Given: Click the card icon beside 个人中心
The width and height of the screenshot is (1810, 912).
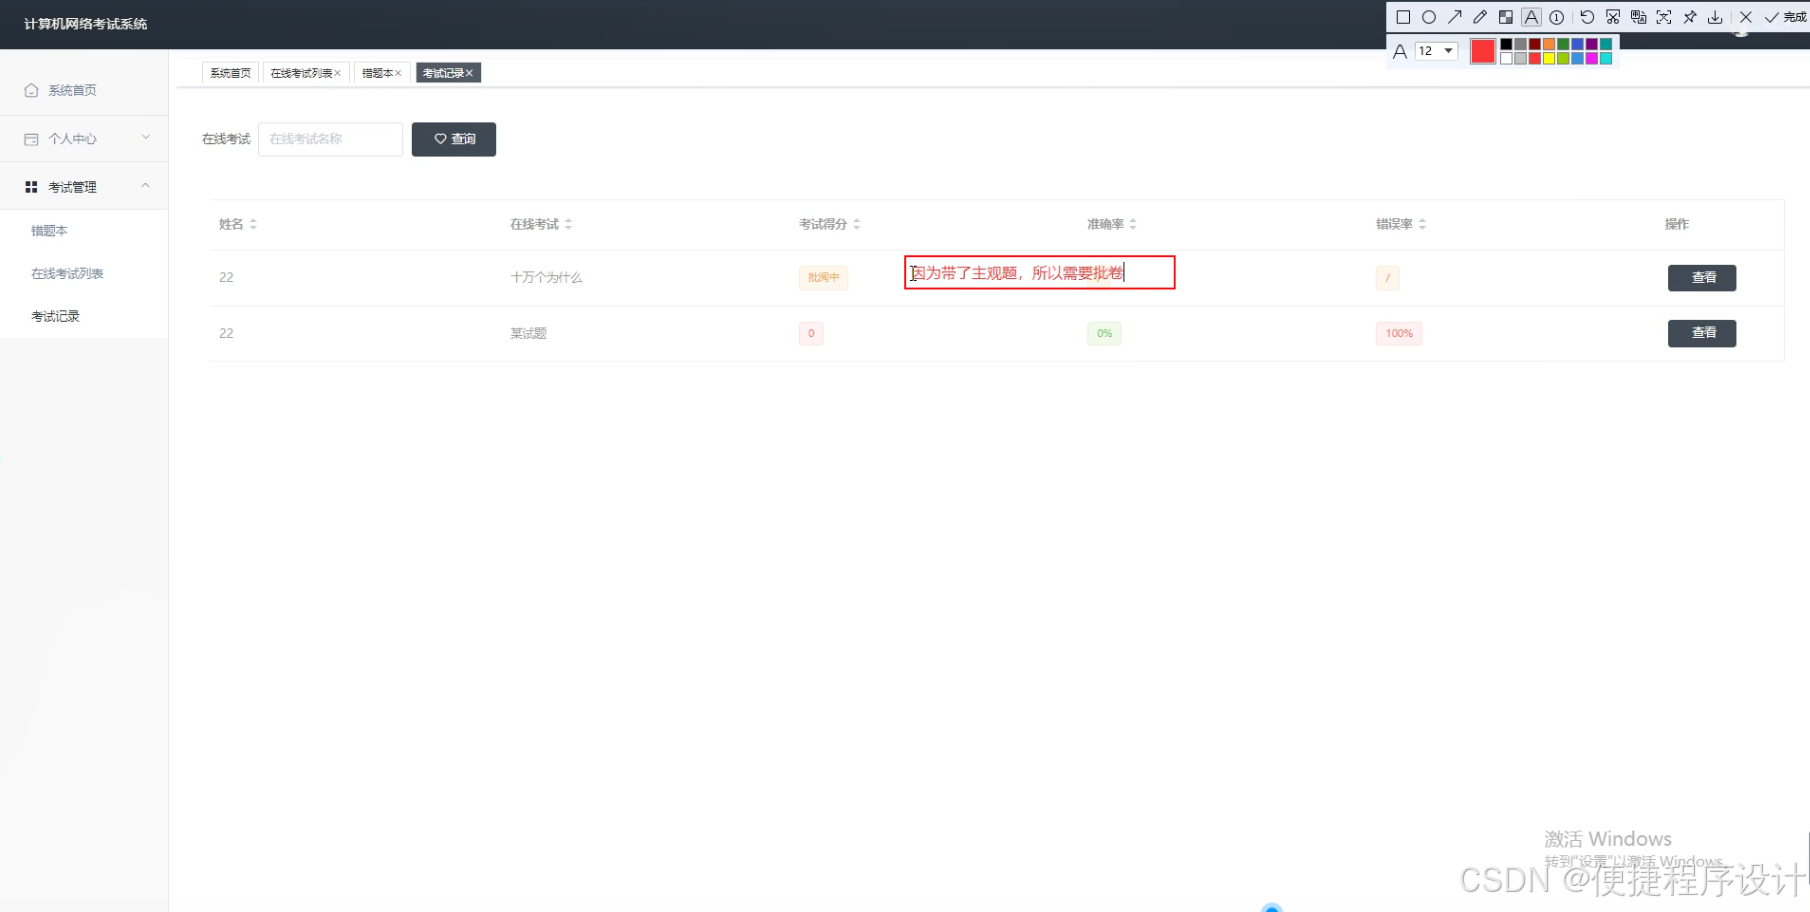Looking at the screenshot, I should coord(31,139).
